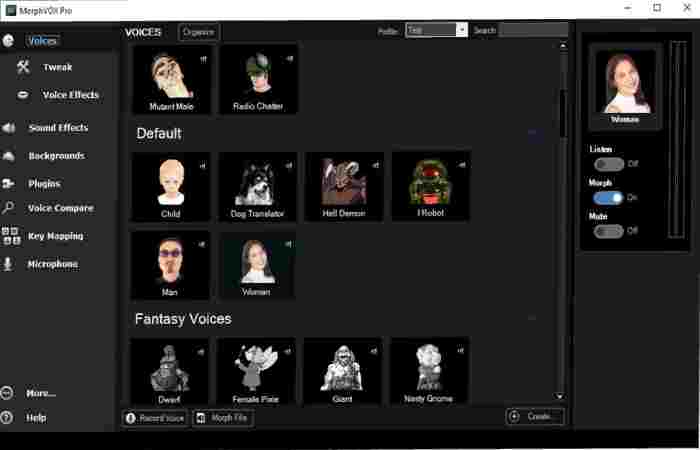Choose the Female Pixie voice
Viewport: 700px width, 450px height.
[x=256, y=372]
